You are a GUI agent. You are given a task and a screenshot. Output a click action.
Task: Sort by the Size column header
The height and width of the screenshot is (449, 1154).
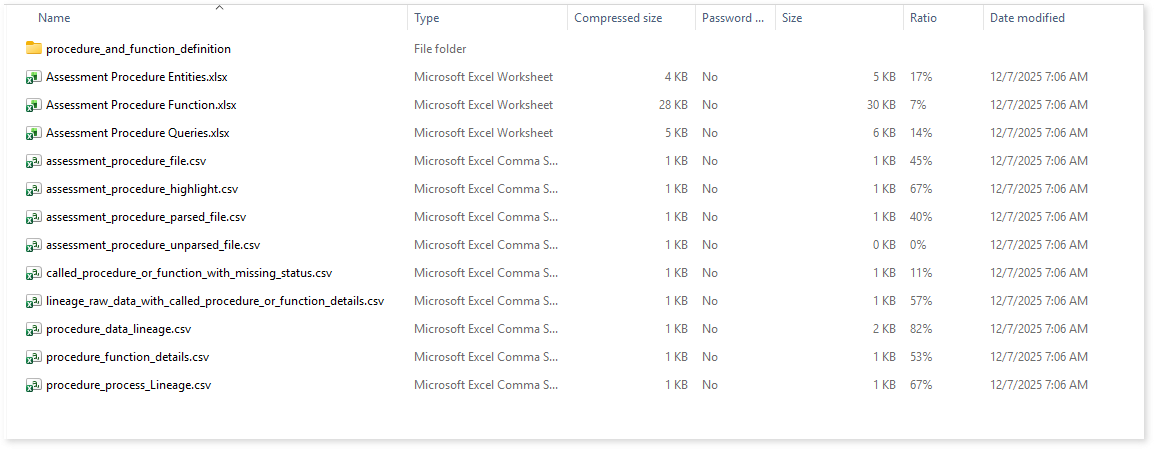click(x=792, y=18)
